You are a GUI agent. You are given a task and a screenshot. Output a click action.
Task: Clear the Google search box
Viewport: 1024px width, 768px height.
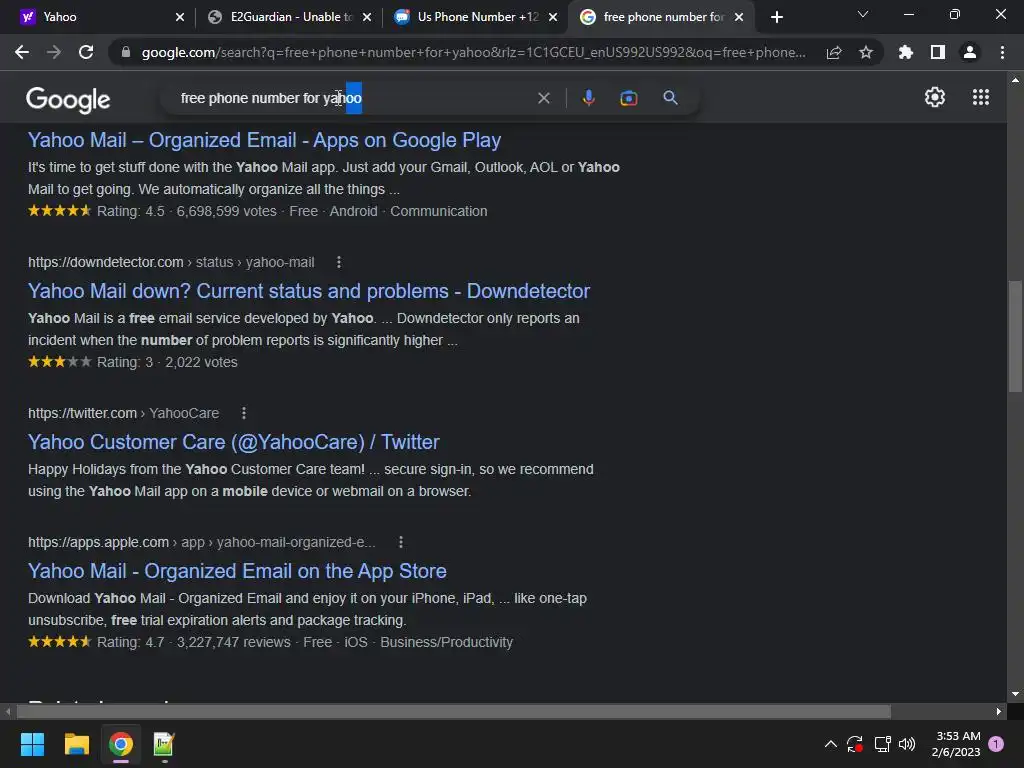[543, 98]
